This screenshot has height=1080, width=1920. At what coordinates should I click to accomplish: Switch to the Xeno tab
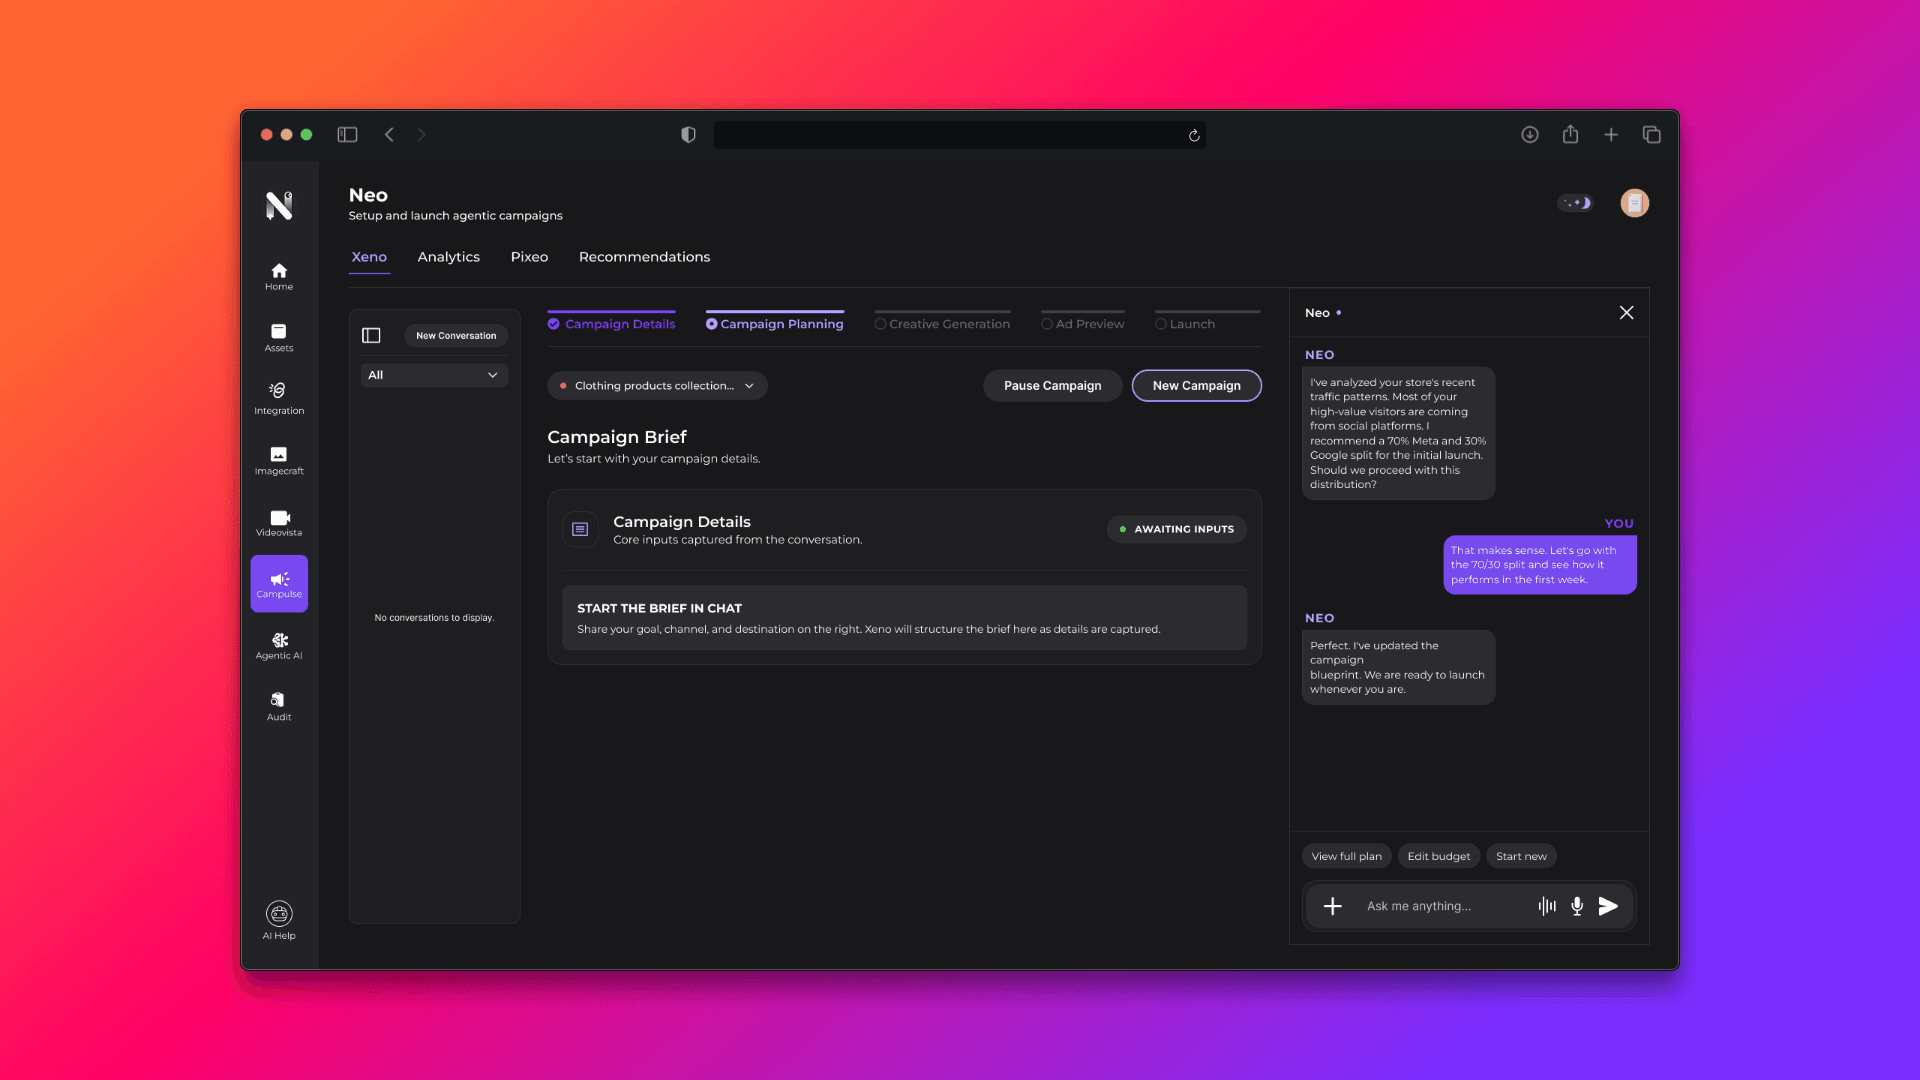(x=369, y=257)
